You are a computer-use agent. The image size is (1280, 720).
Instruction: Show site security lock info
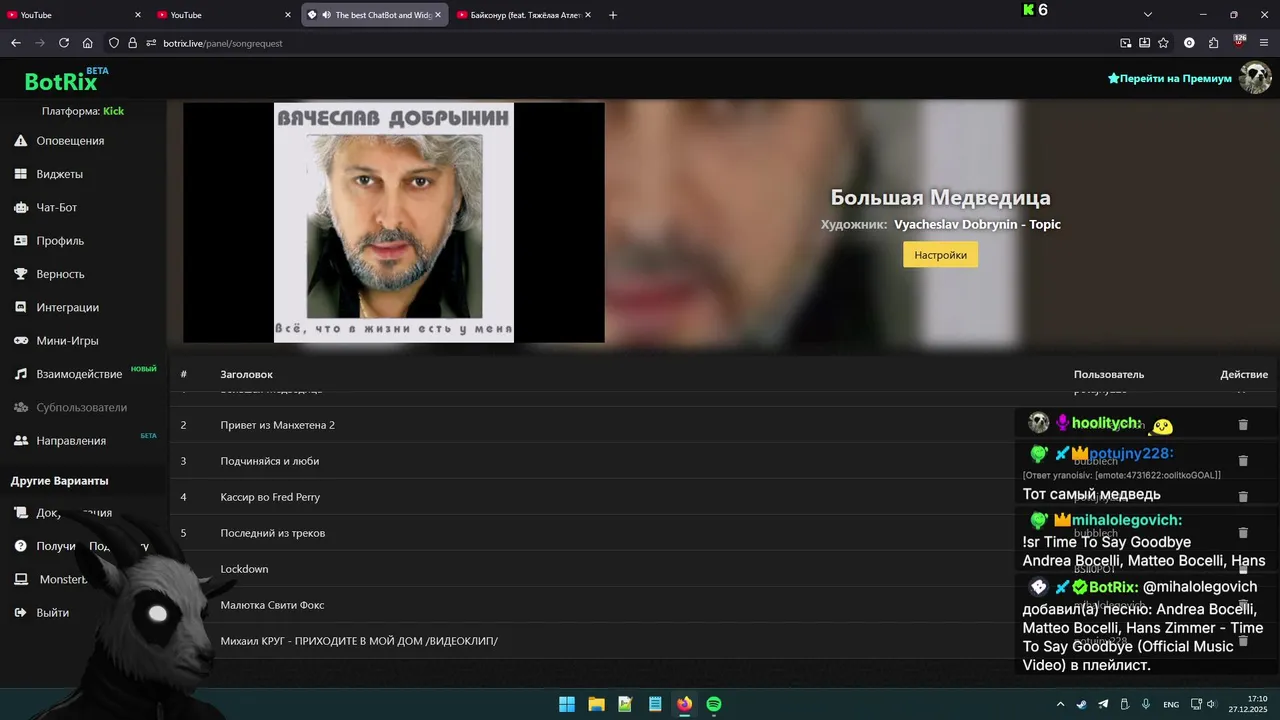click(132, 43)
